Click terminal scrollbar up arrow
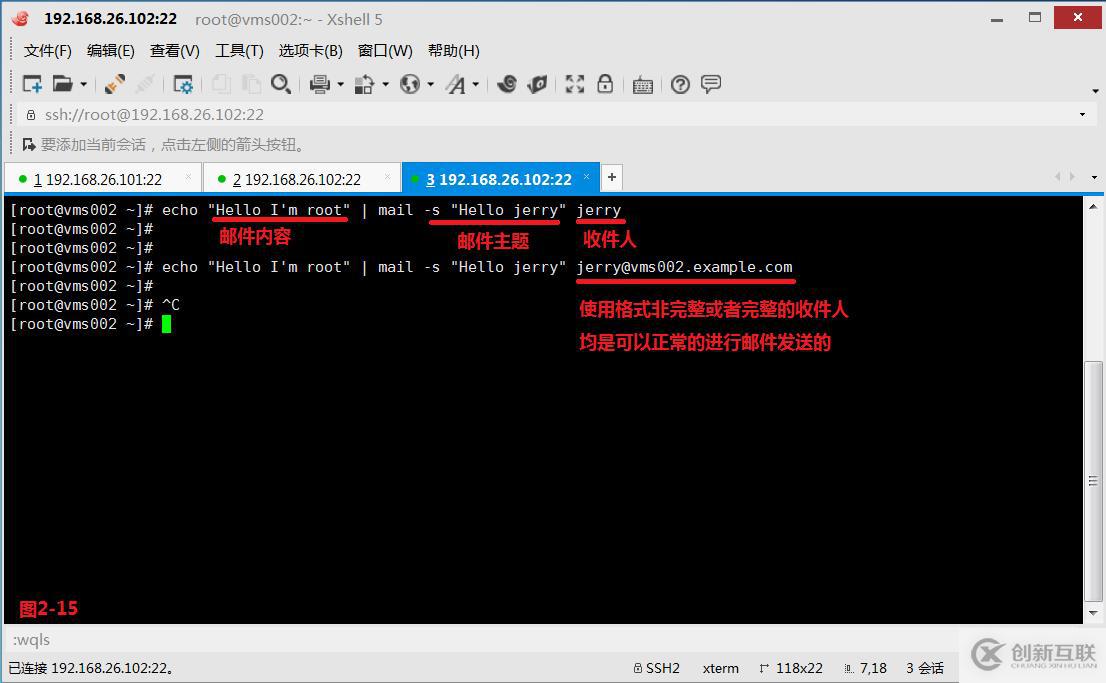Viewport: 1106px width, 683px height. [x=1093, y=207]
